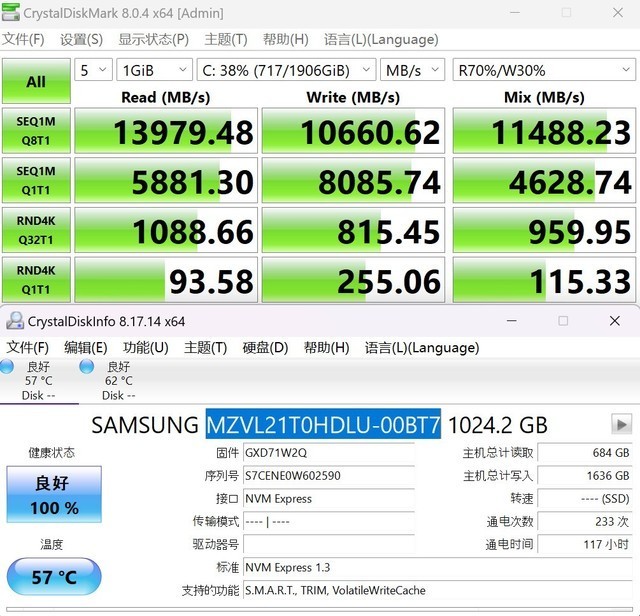Image resolution: width=640 pixels, height=616 pixels.
Task: Click the next disk arrow button
Action: coord(621,425)
